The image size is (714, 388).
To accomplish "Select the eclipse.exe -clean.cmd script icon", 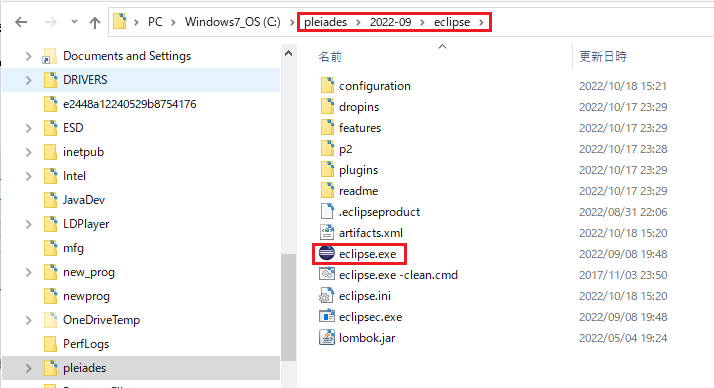I will point(327,274).
